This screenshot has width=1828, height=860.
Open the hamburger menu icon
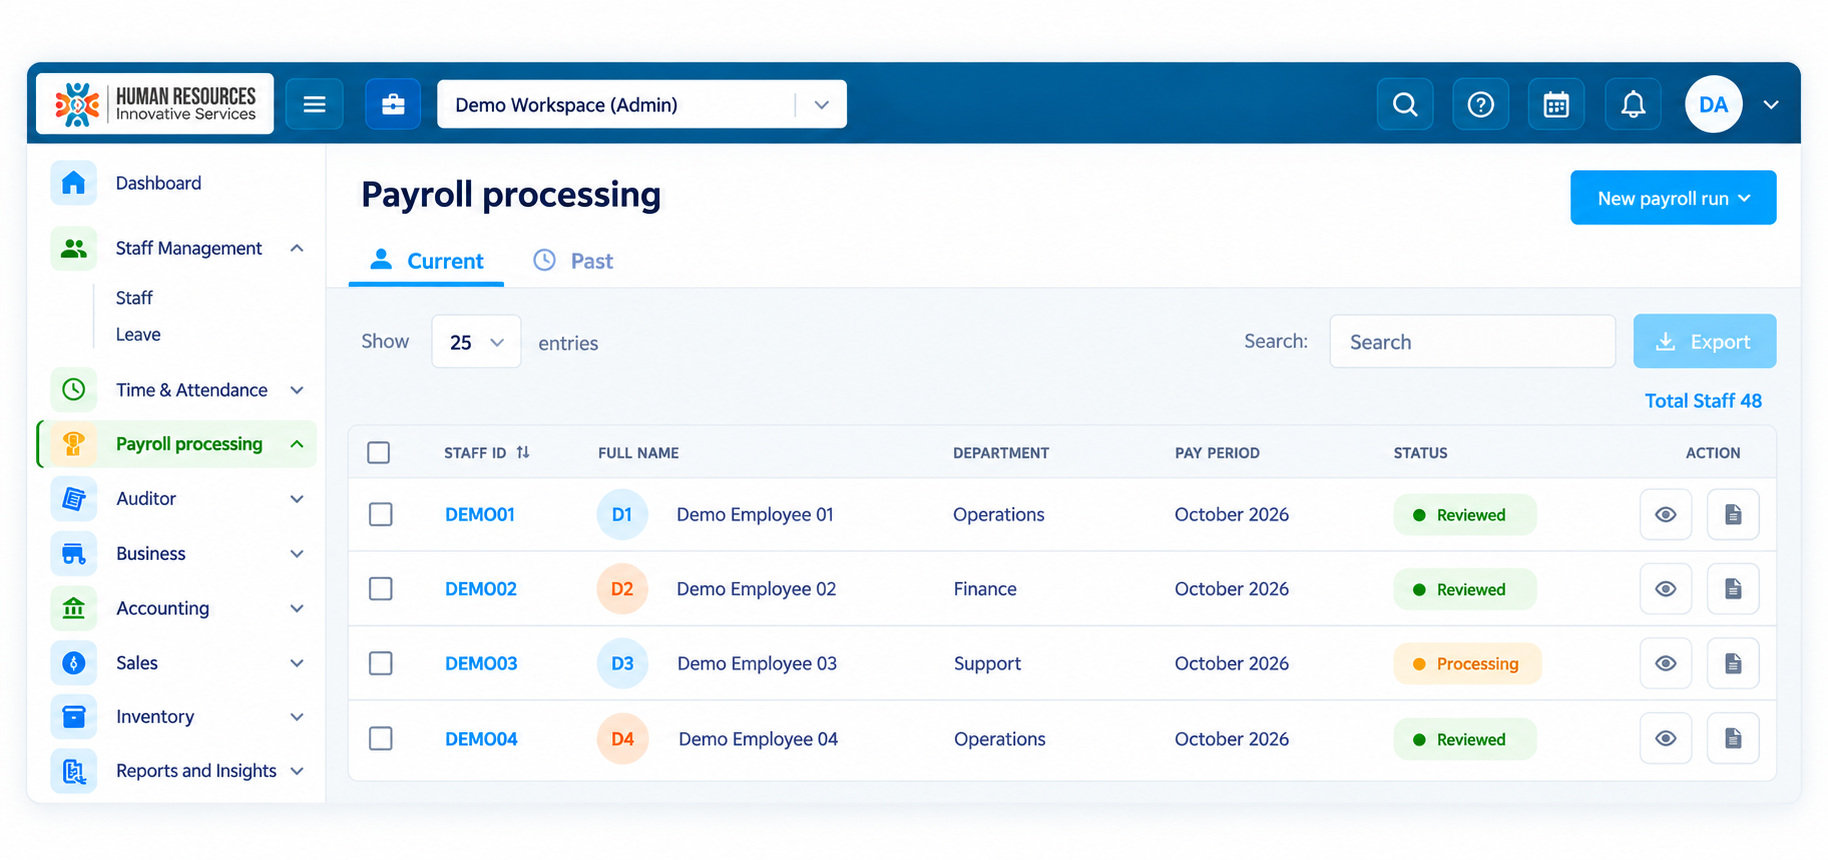pyautogui.click(x=314, y=104)
